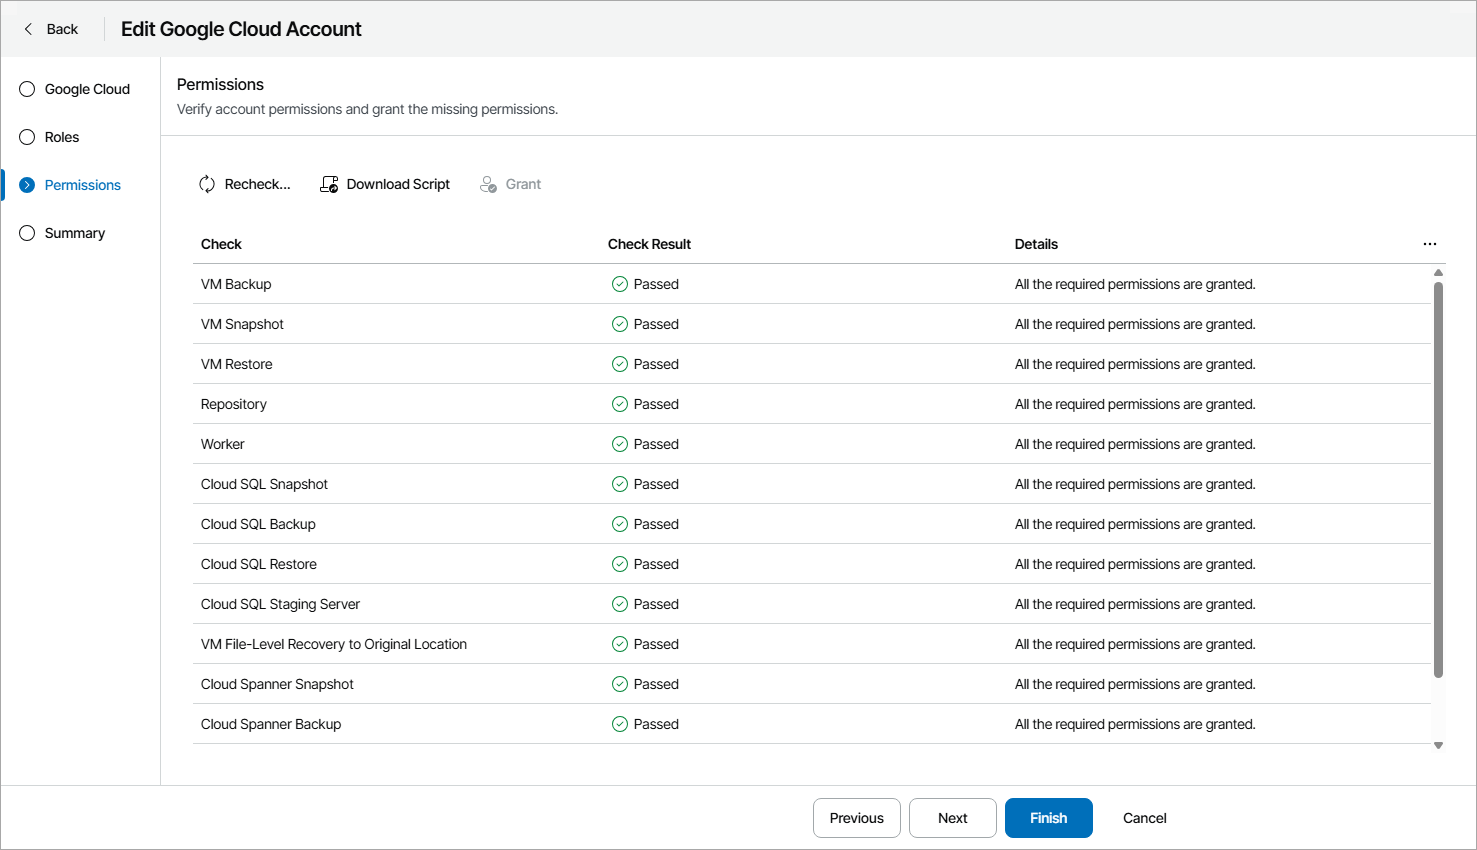1477x850 pixels.
Task: Click the Back chevron arrow
Action: tap(29, 29)
